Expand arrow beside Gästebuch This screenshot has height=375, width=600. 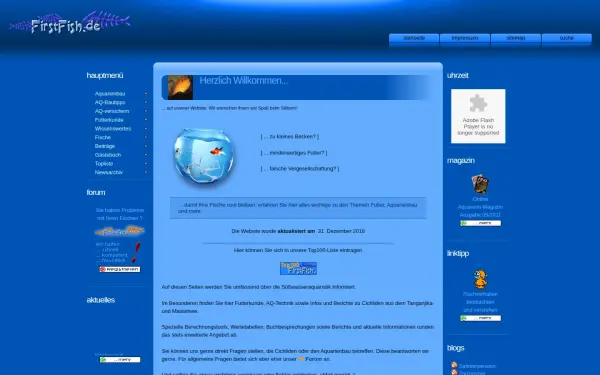146,155
